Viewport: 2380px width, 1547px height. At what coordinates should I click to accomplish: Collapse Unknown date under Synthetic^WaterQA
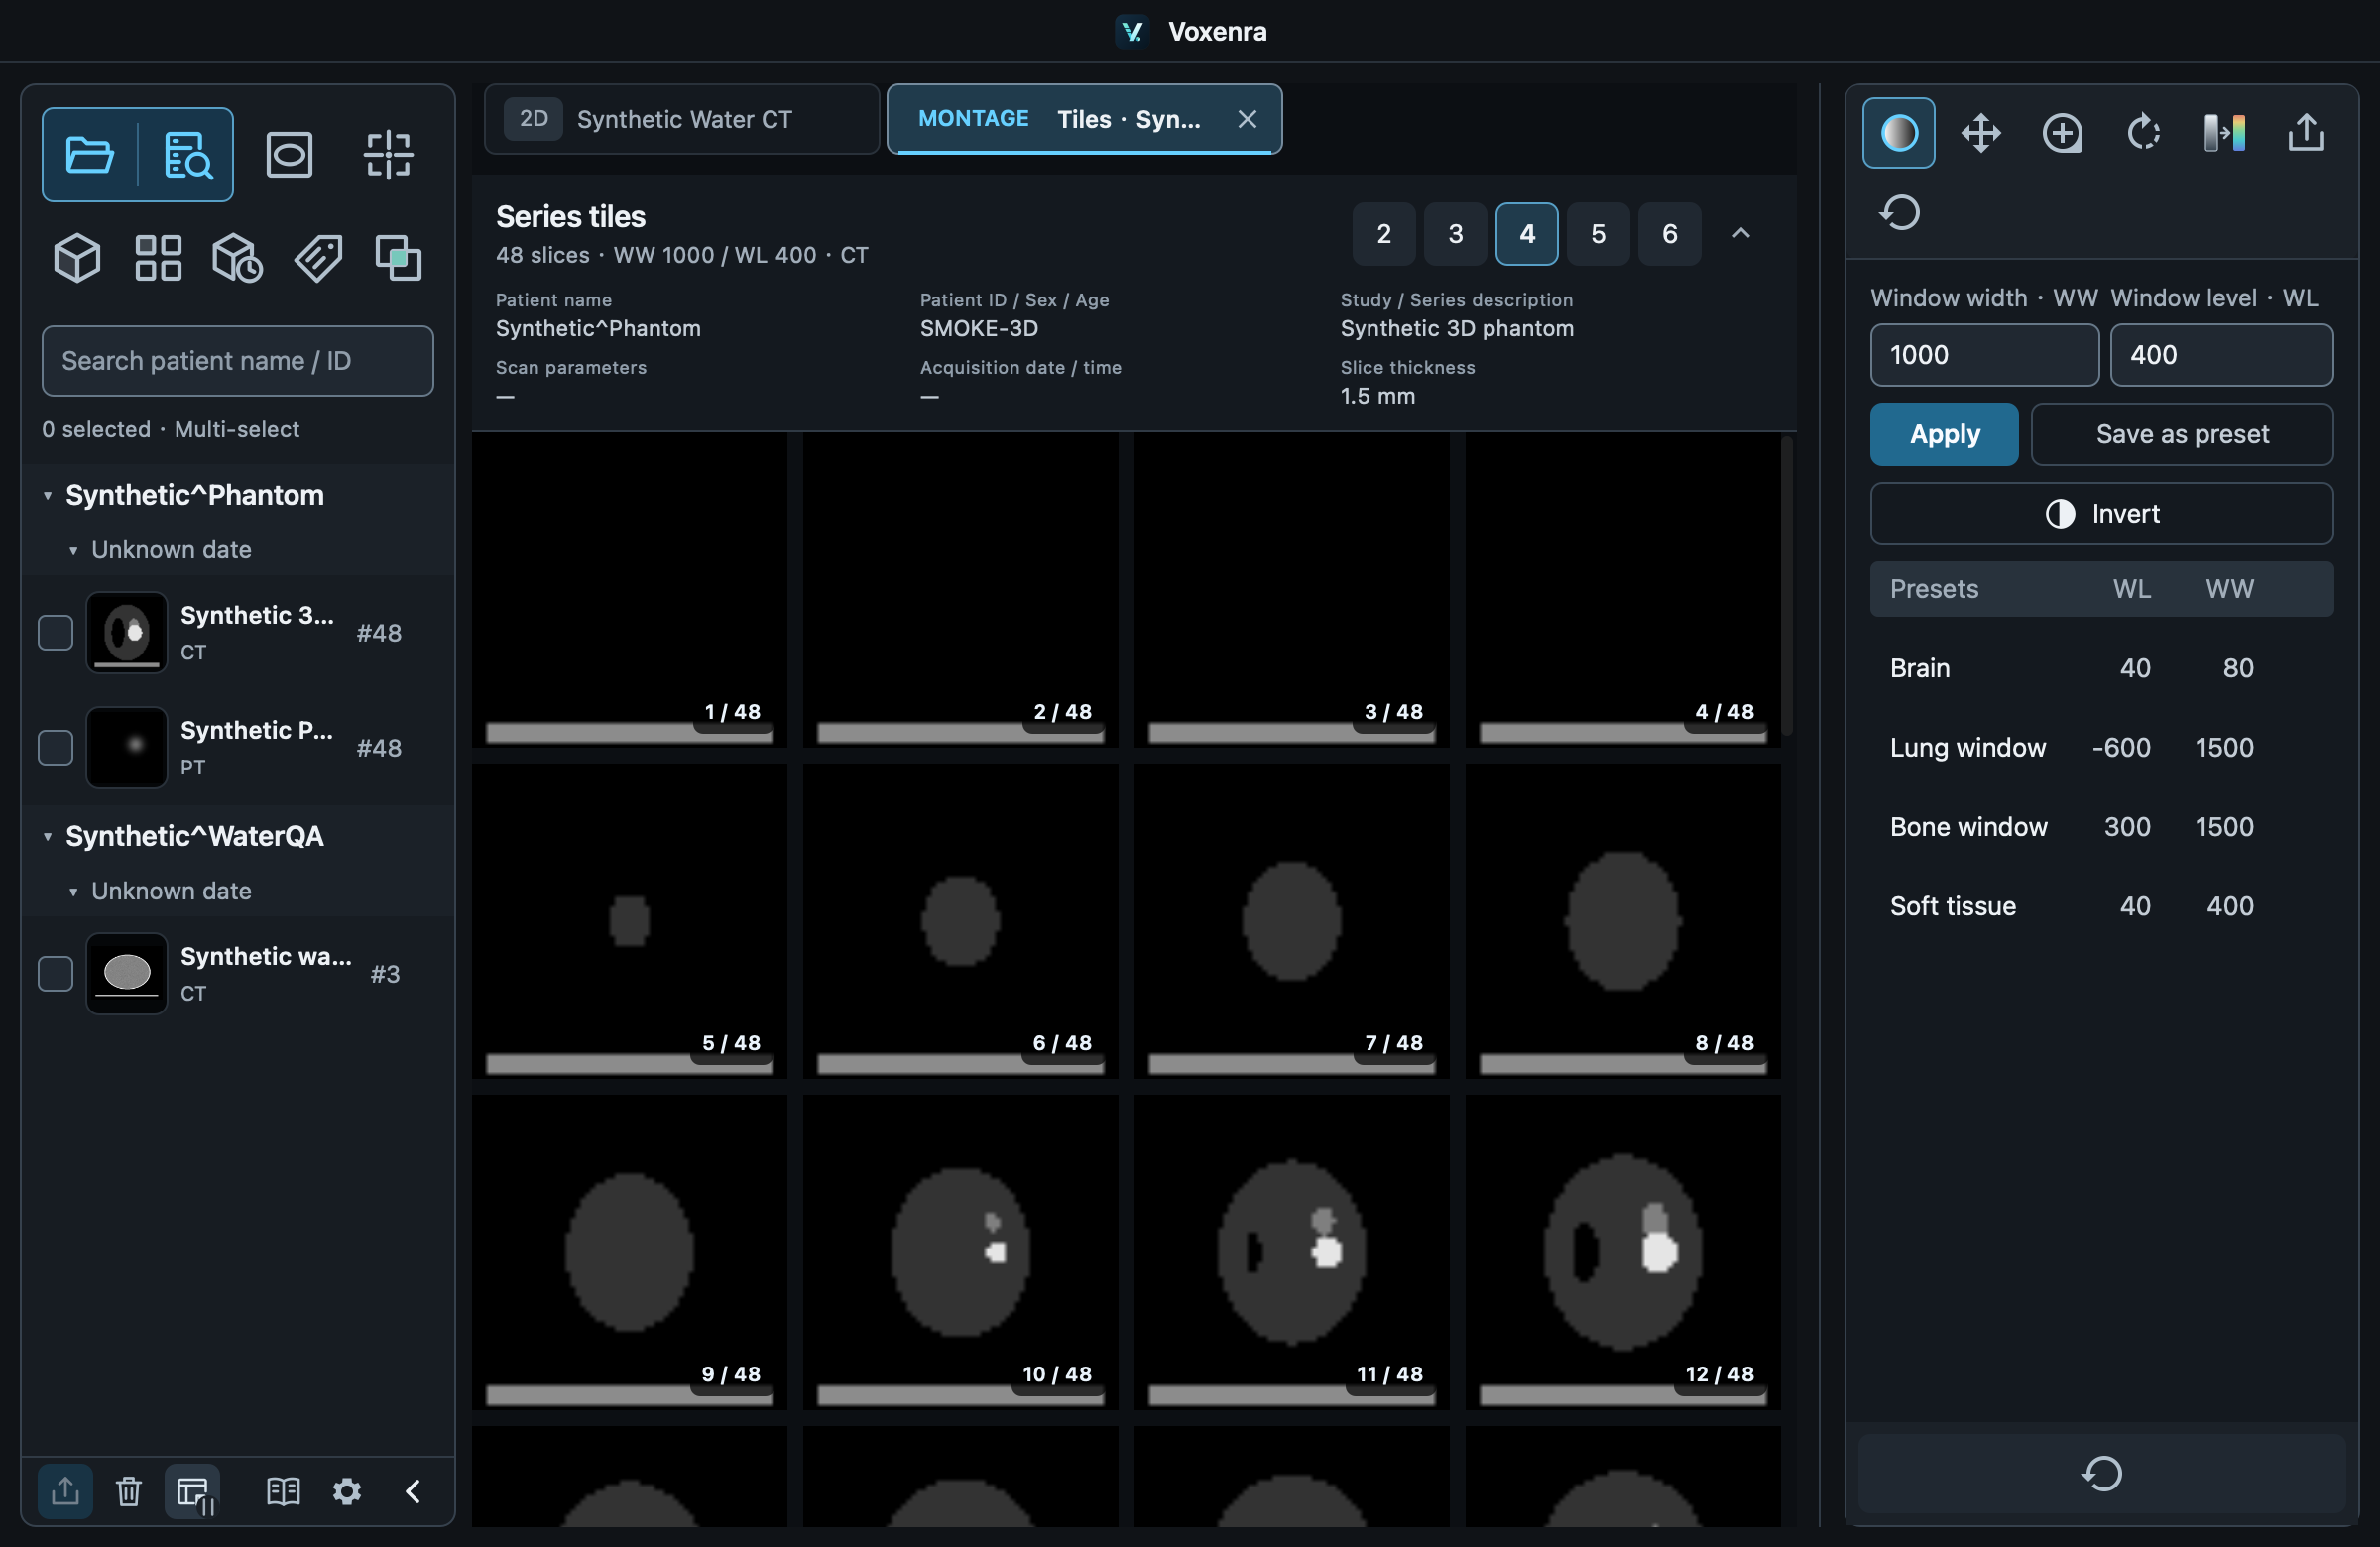[73, 891]
